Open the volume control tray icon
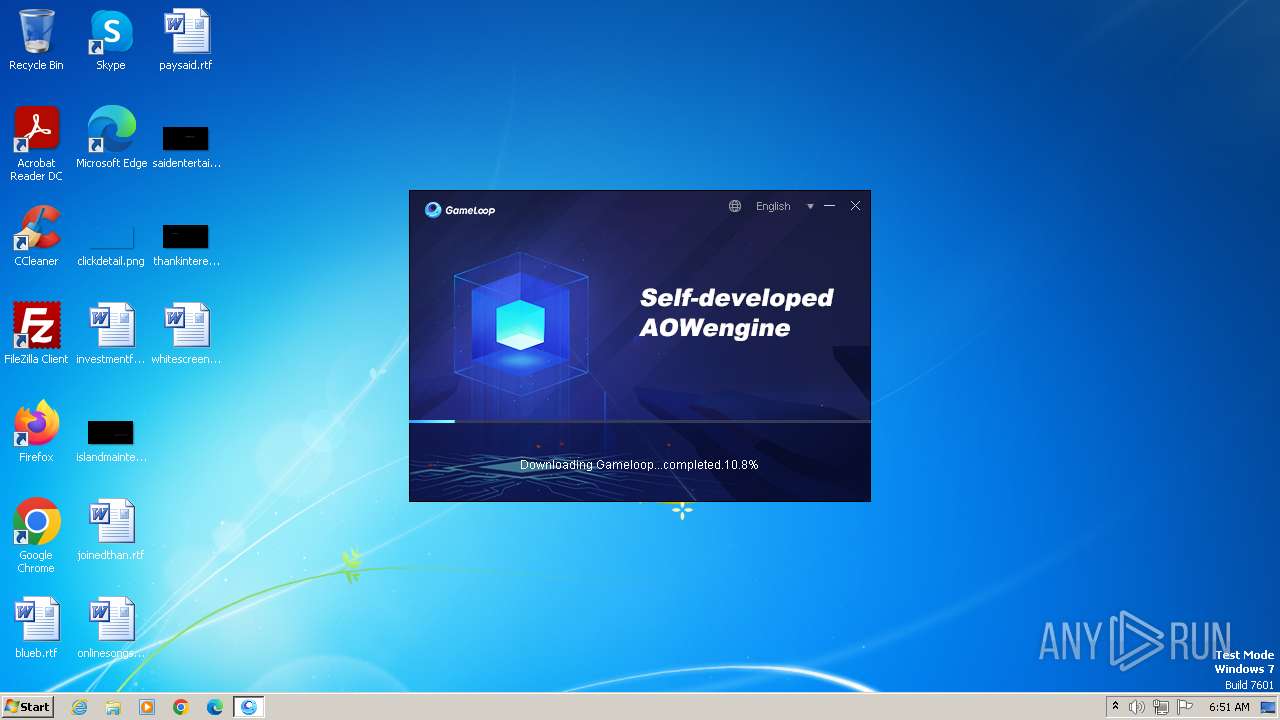This screenshot has width=1280, height=720. [x=1137, y=707]
